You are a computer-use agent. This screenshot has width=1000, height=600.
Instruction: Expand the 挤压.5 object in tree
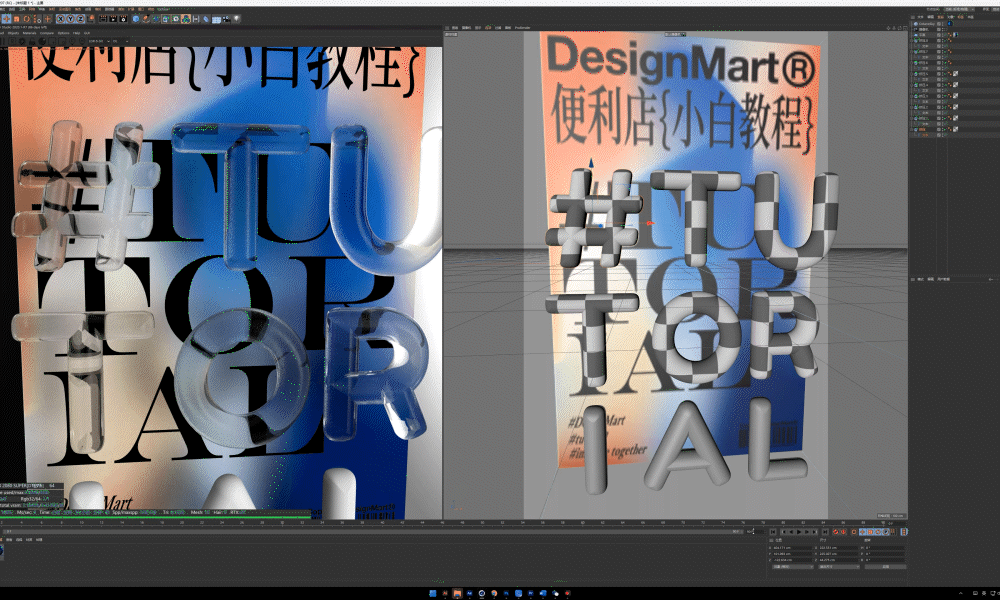pyautogui.click(x=911, y=73)
